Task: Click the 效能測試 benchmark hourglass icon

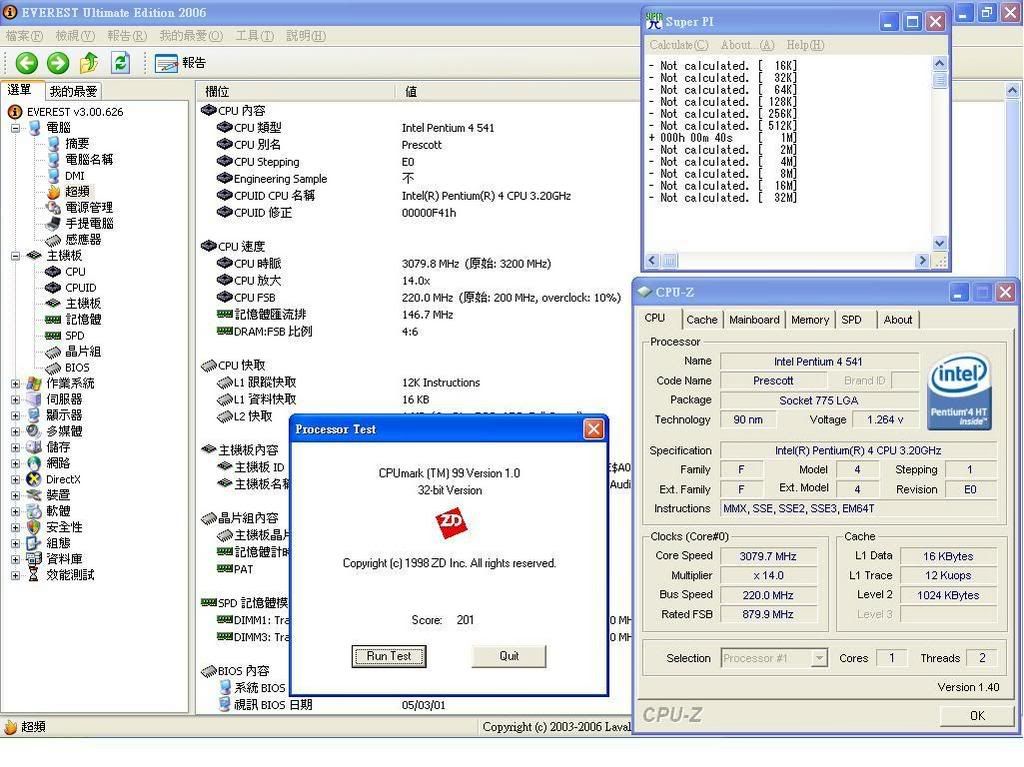Action: [x=34, y=575]
